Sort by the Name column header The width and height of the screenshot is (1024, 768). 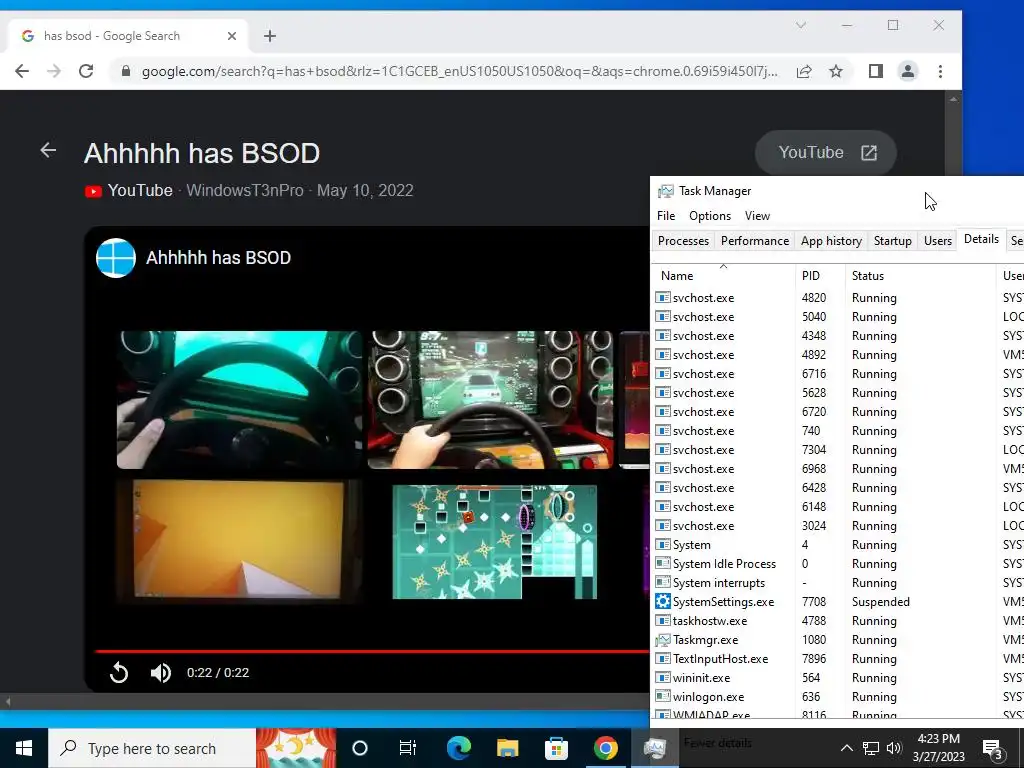tap(724, 276)
